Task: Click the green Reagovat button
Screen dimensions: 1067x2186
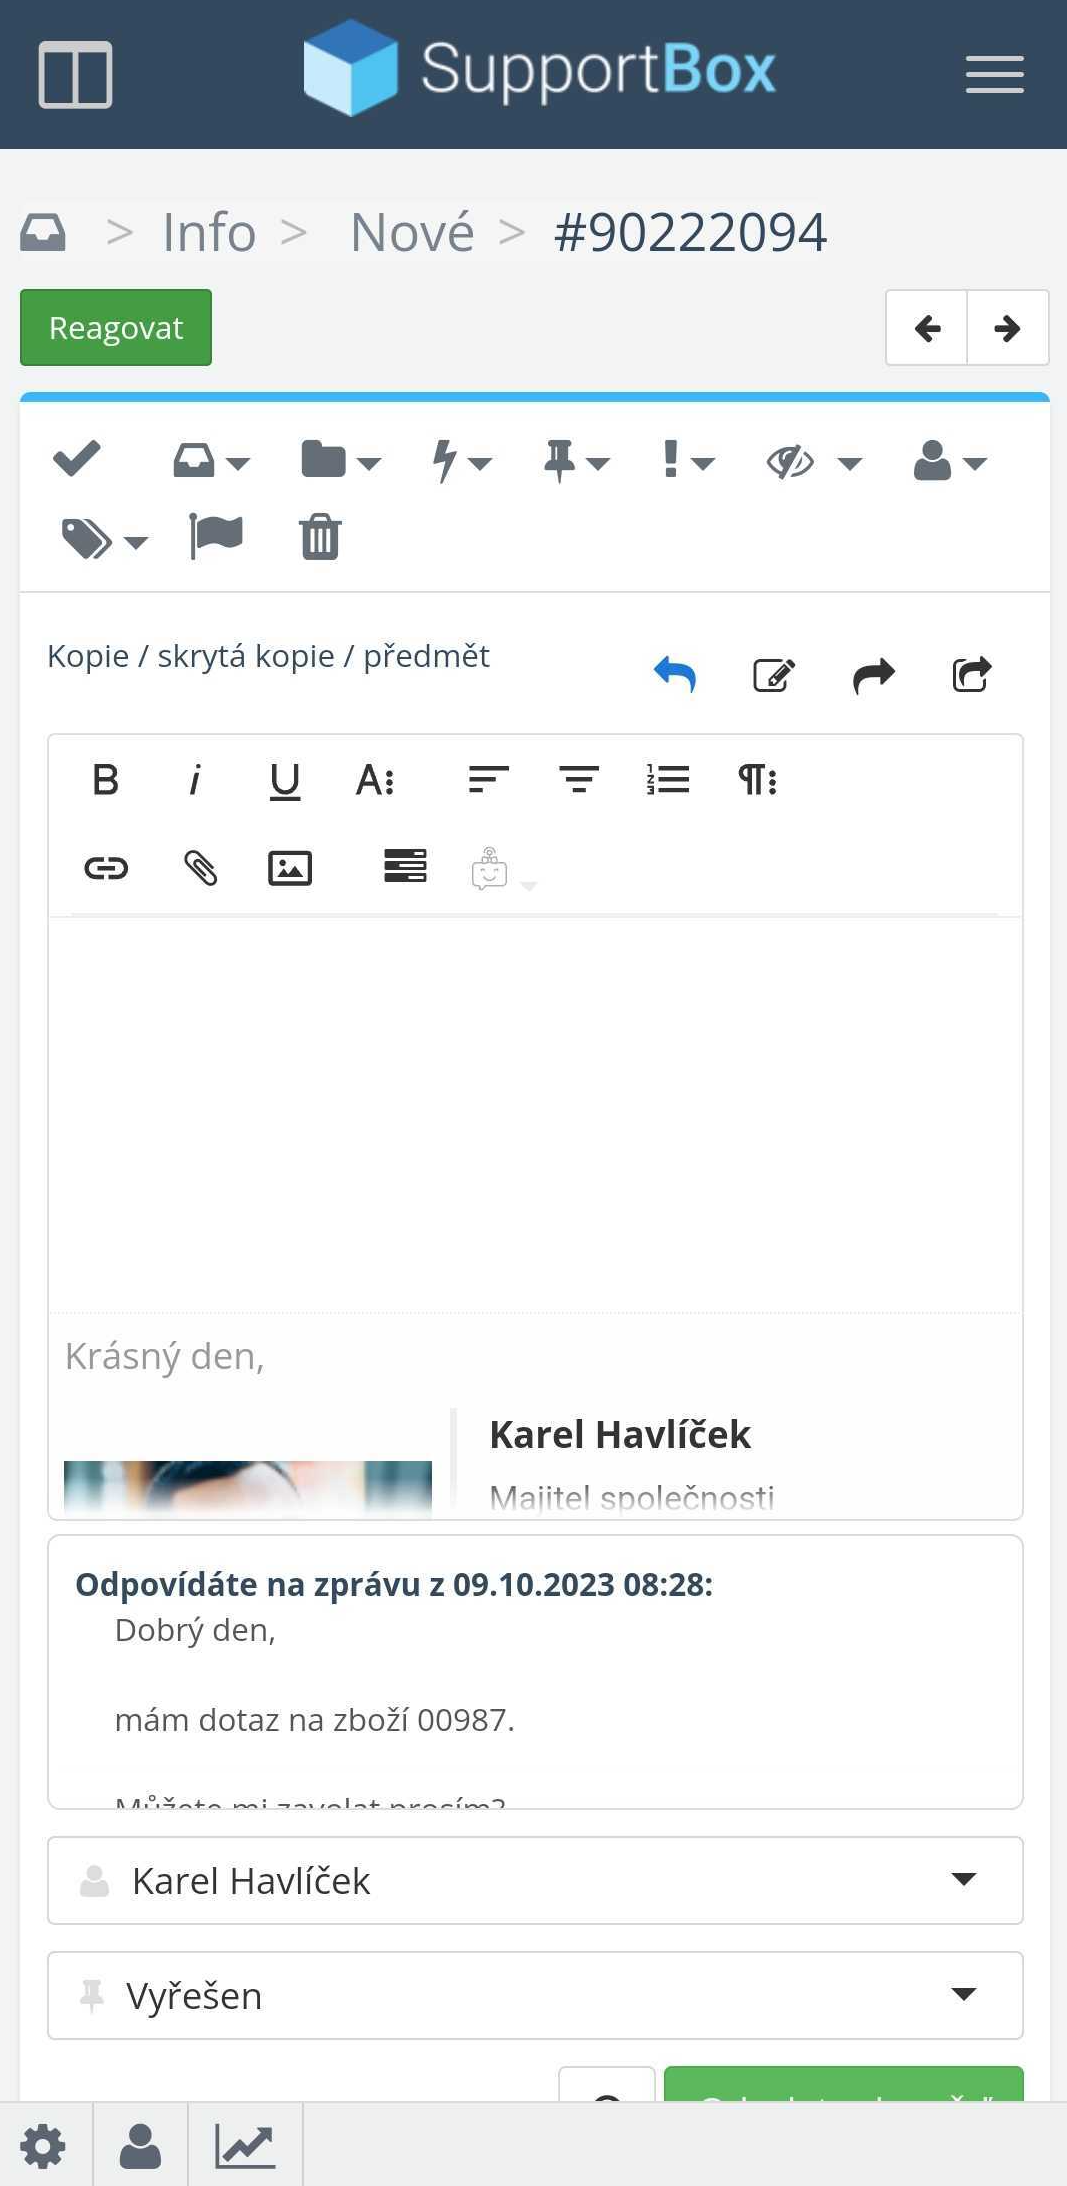Action: click(116, 328)
